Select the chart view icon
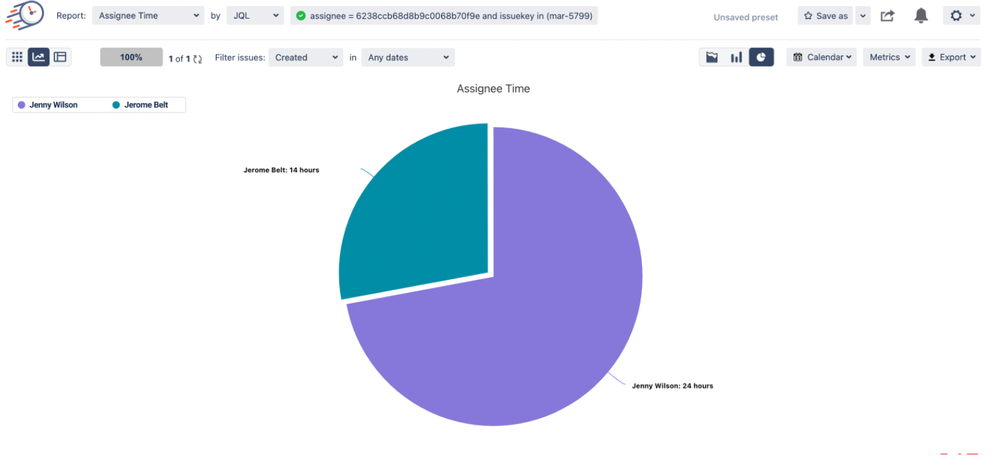Screen dimensions: 999x469 pyautogui.click(x=39, y=57)
